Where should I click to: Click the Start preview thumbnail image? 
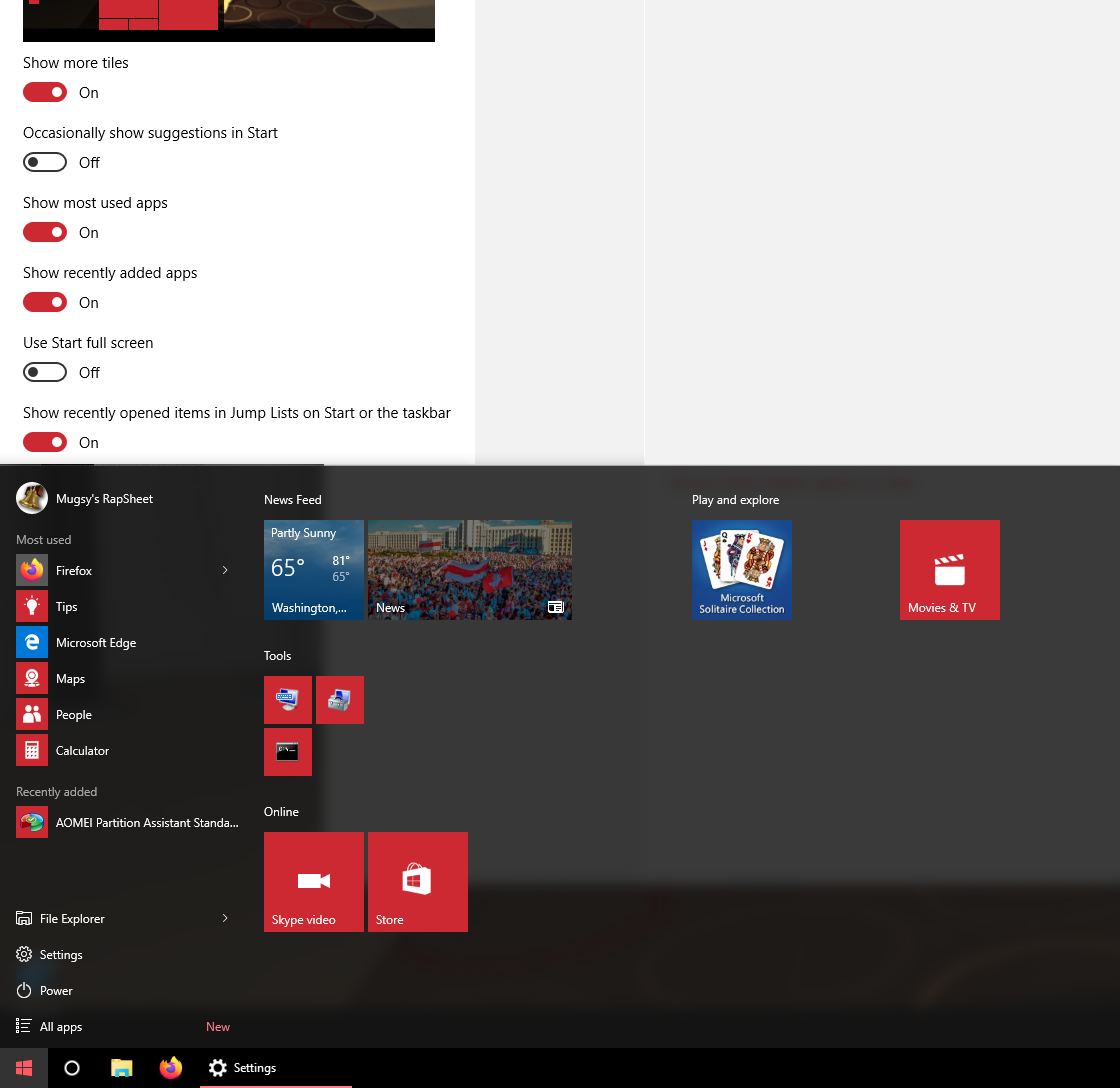point(229,21)
